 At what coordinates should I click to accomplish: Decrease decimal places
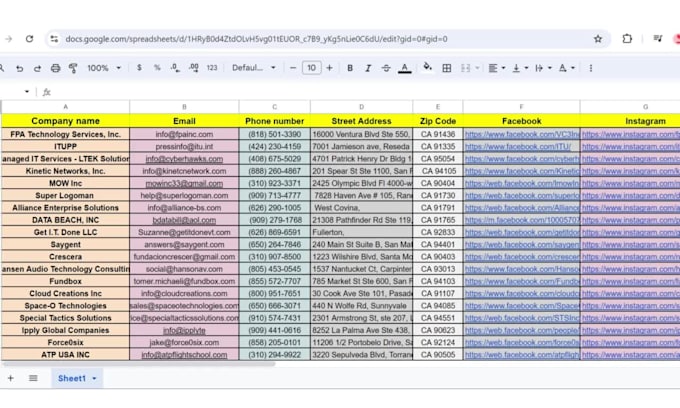[x=175, y=68]
